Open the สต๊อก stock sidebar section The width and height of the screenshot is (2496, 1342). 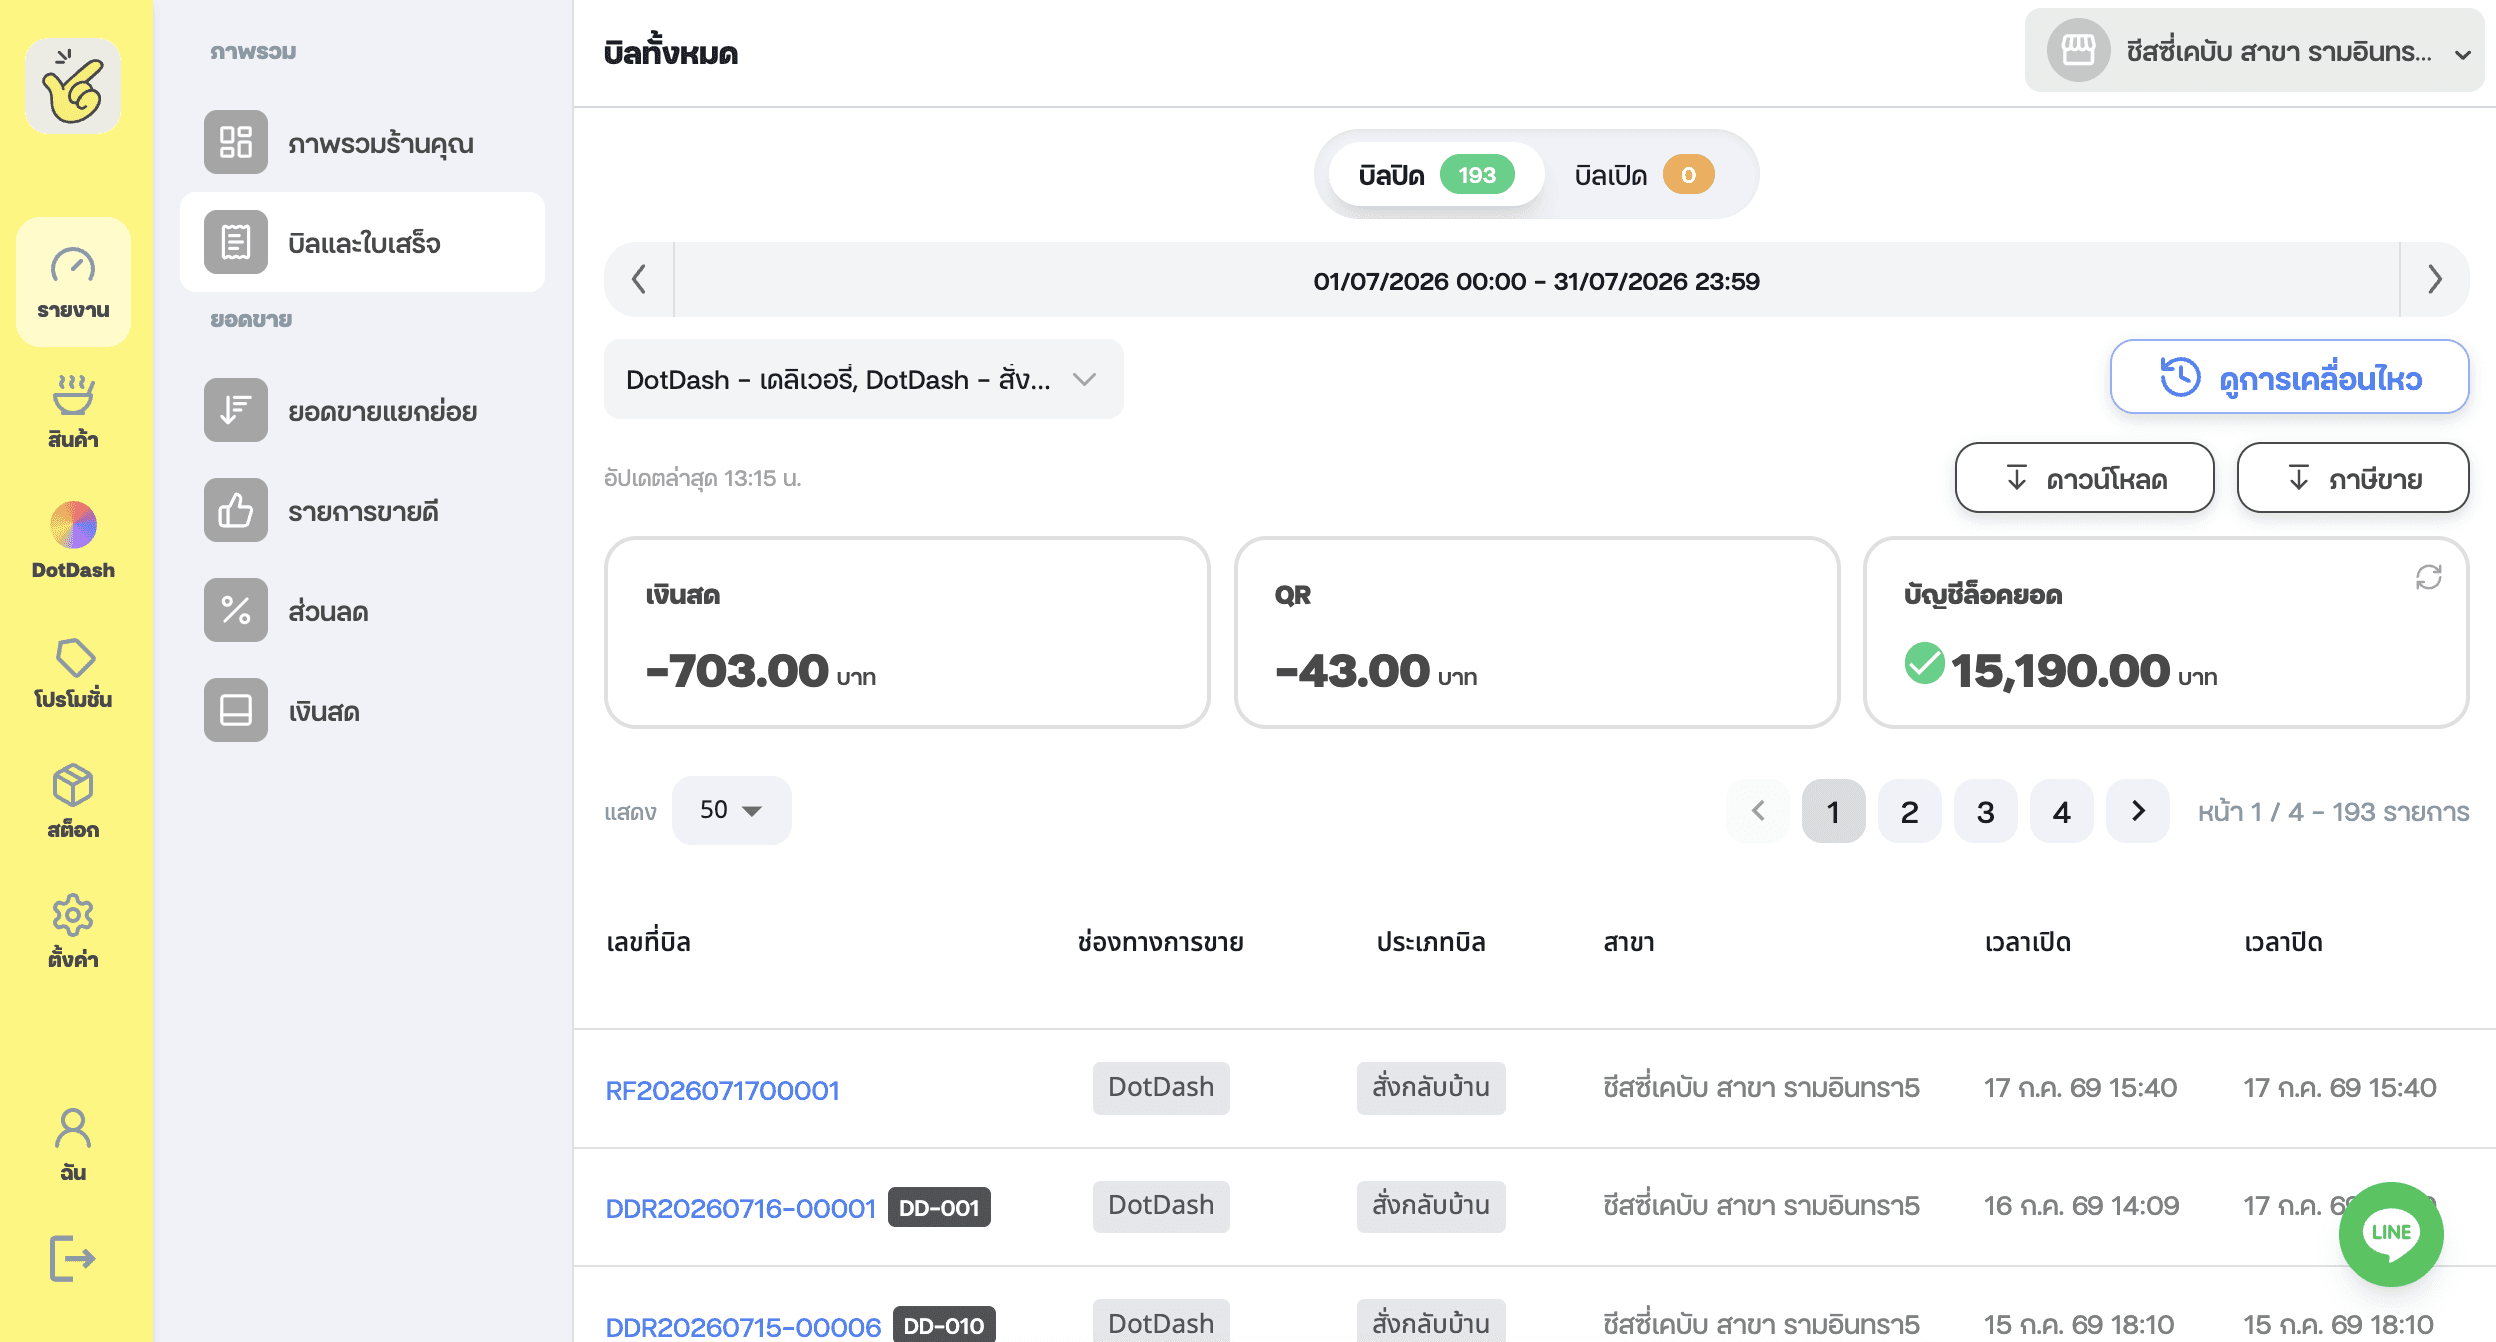tap(73, 801)
